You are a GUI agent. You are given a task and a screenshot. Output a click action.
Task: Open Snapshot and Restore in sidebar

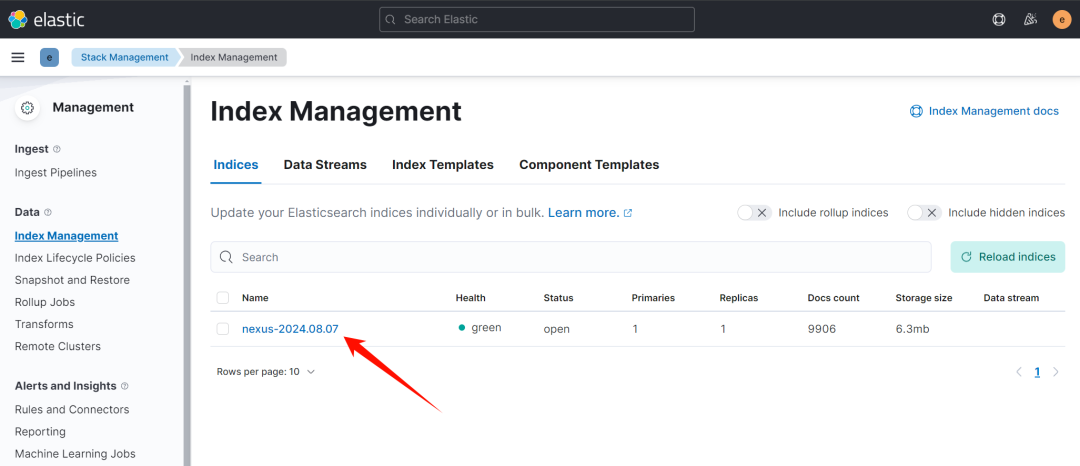tap(72, 280)
